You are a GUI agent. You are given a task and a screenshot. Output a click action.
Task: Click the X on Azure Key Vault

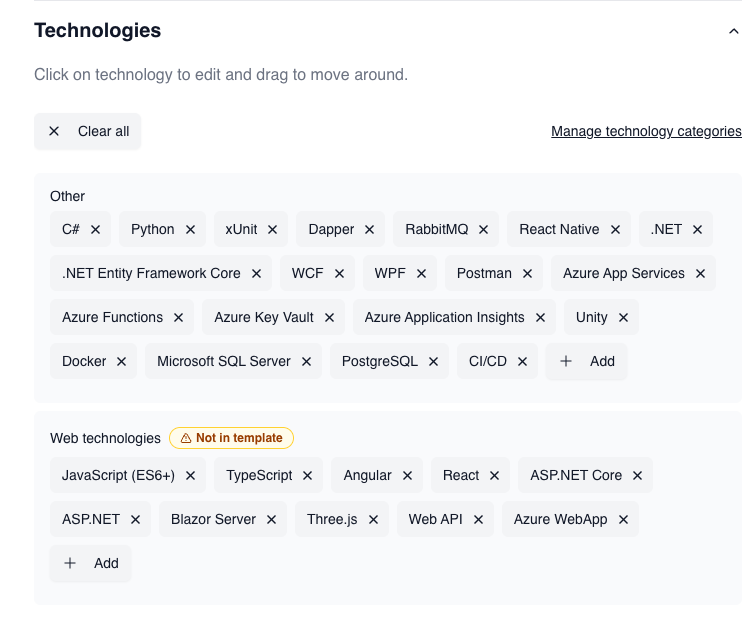click(329, 318)
